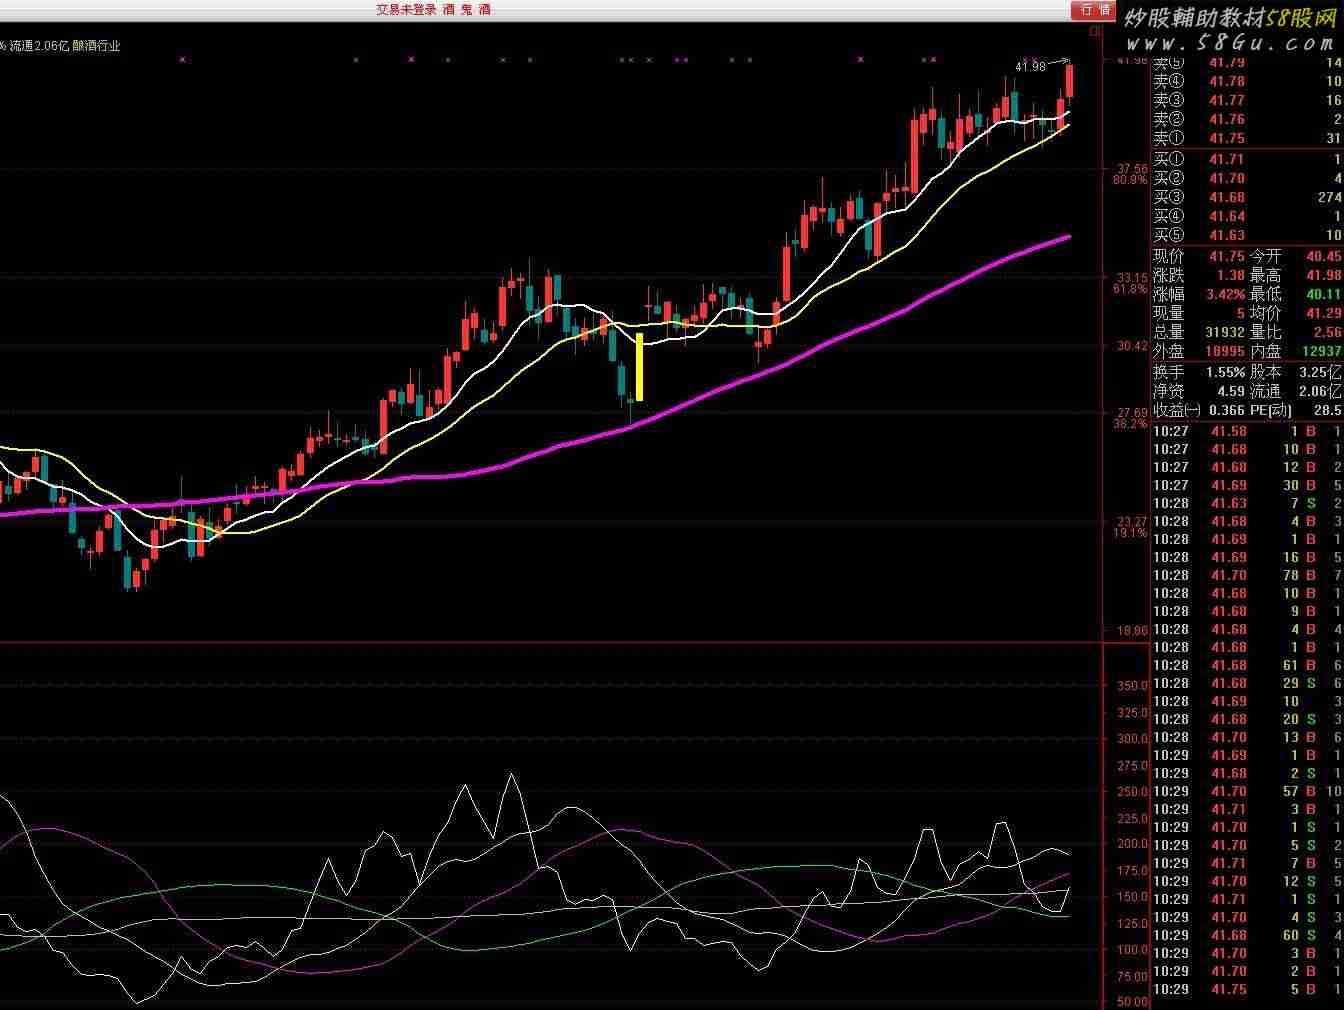Screen dimensions: 1344x1010
Task: Select the 卖① sell order at 41.75
Action: coord(1247,138)
